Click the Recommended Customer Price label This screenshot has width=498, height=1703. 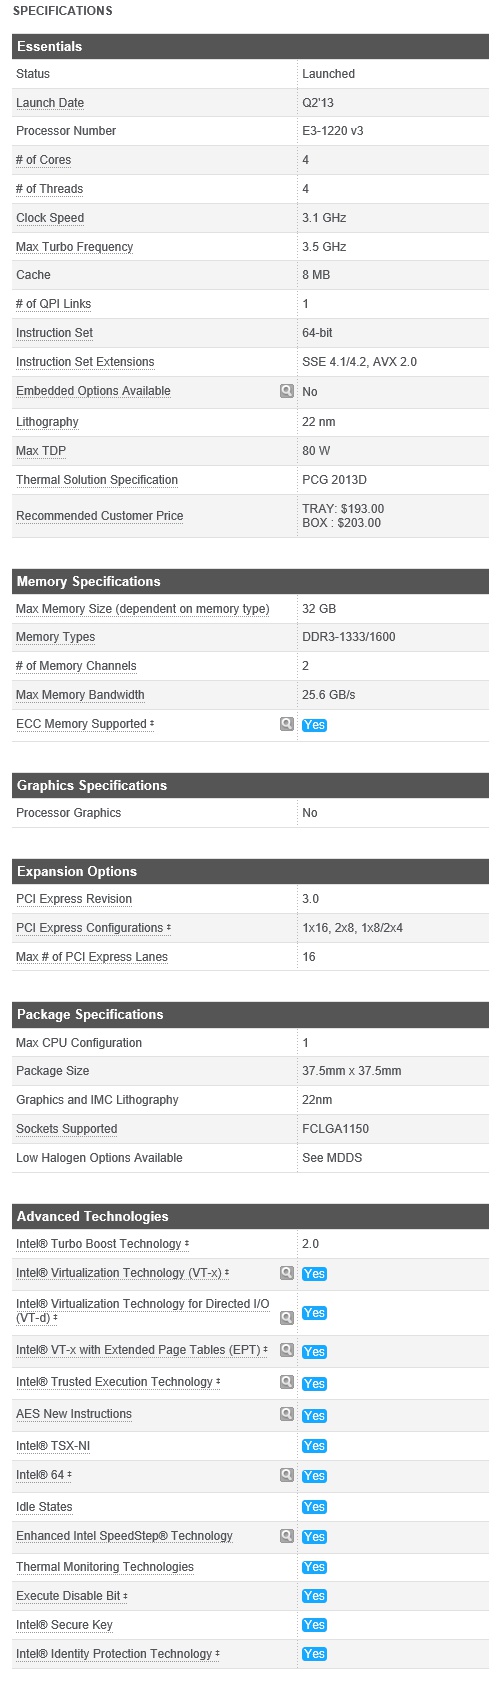(100, 516)
